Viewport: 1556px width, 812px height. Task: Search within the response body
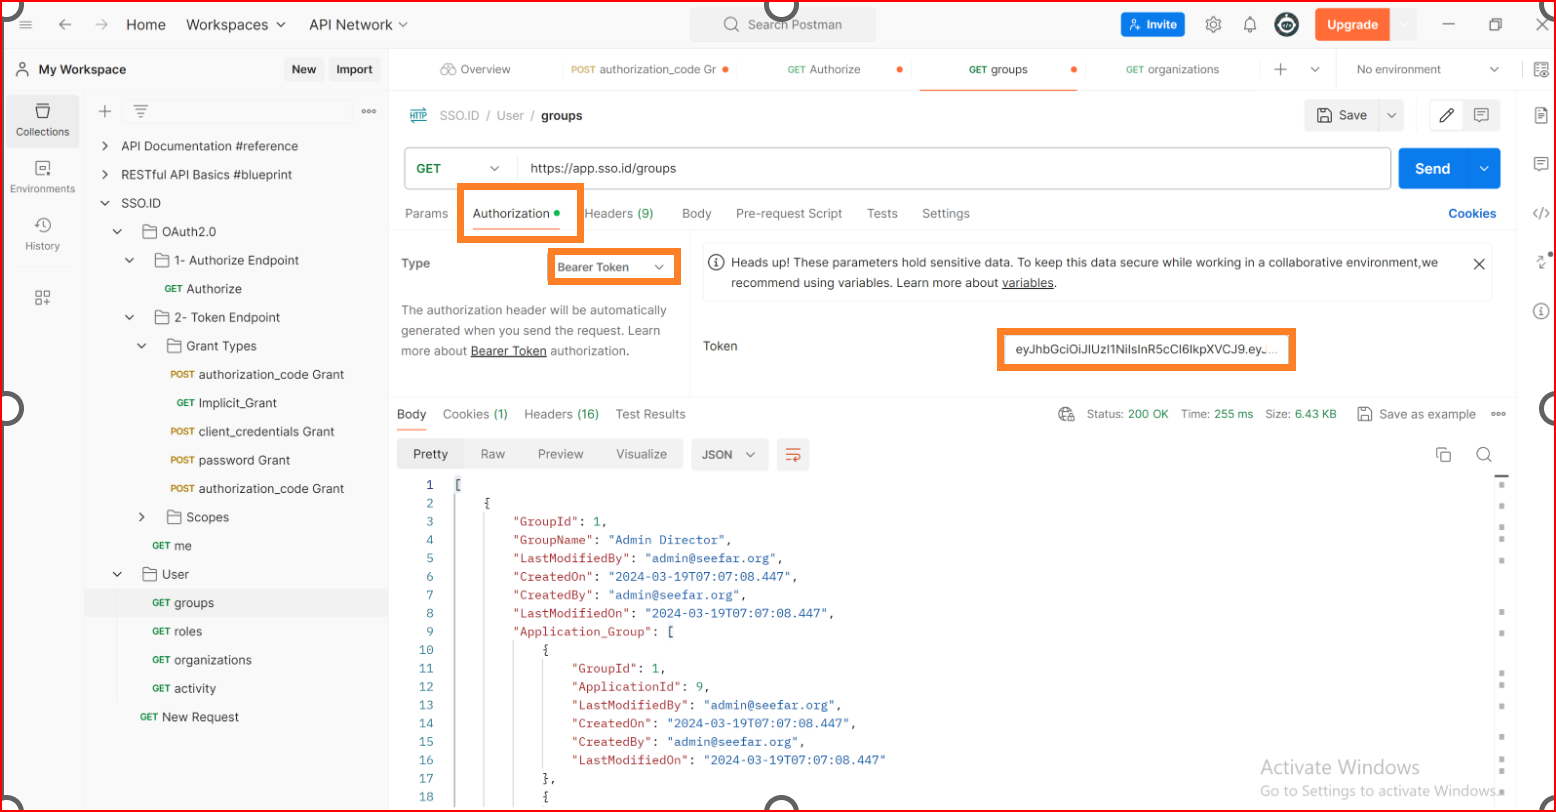(x=1484, y=454)
